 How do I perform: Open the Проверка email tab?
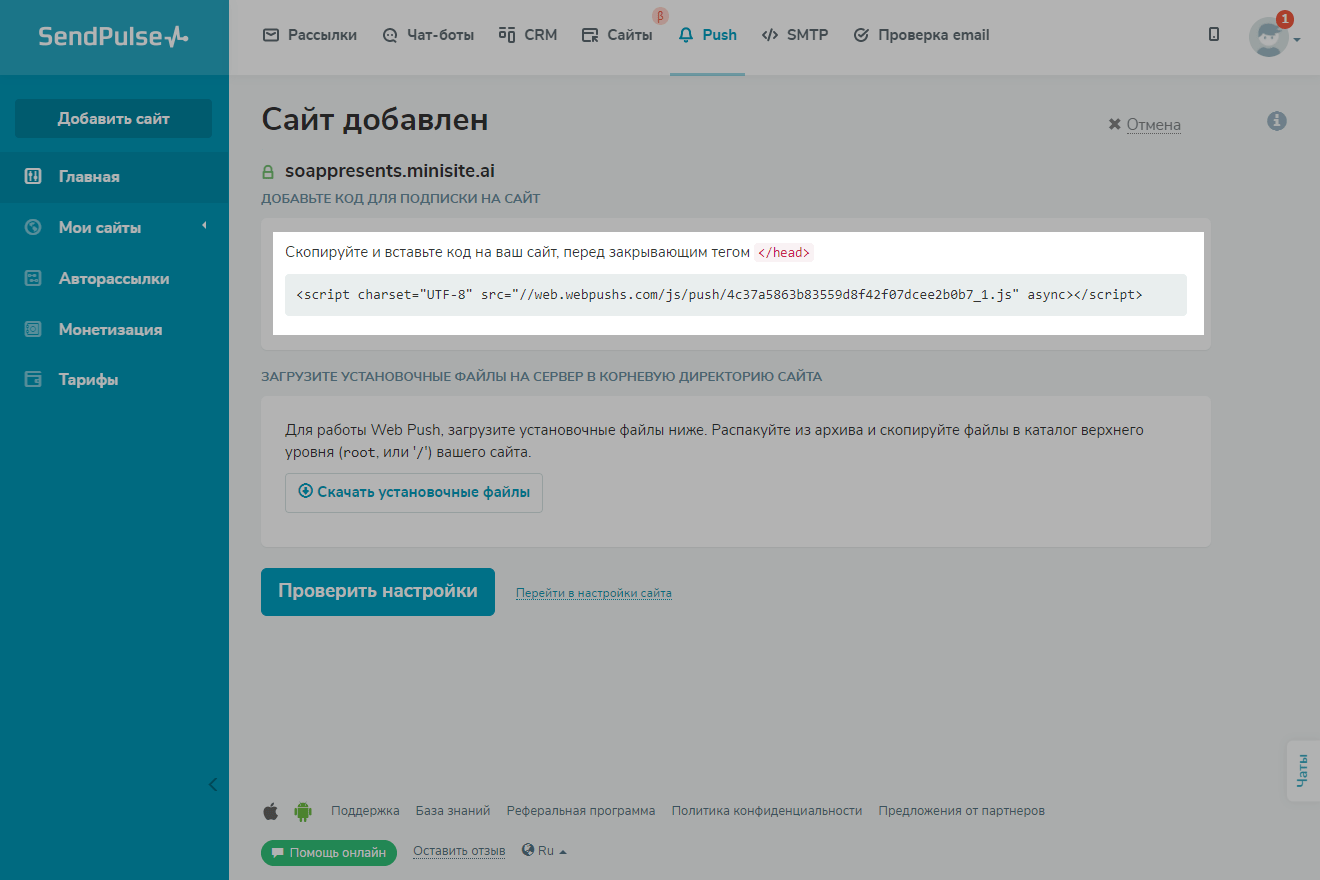click(x=921, y=35)
